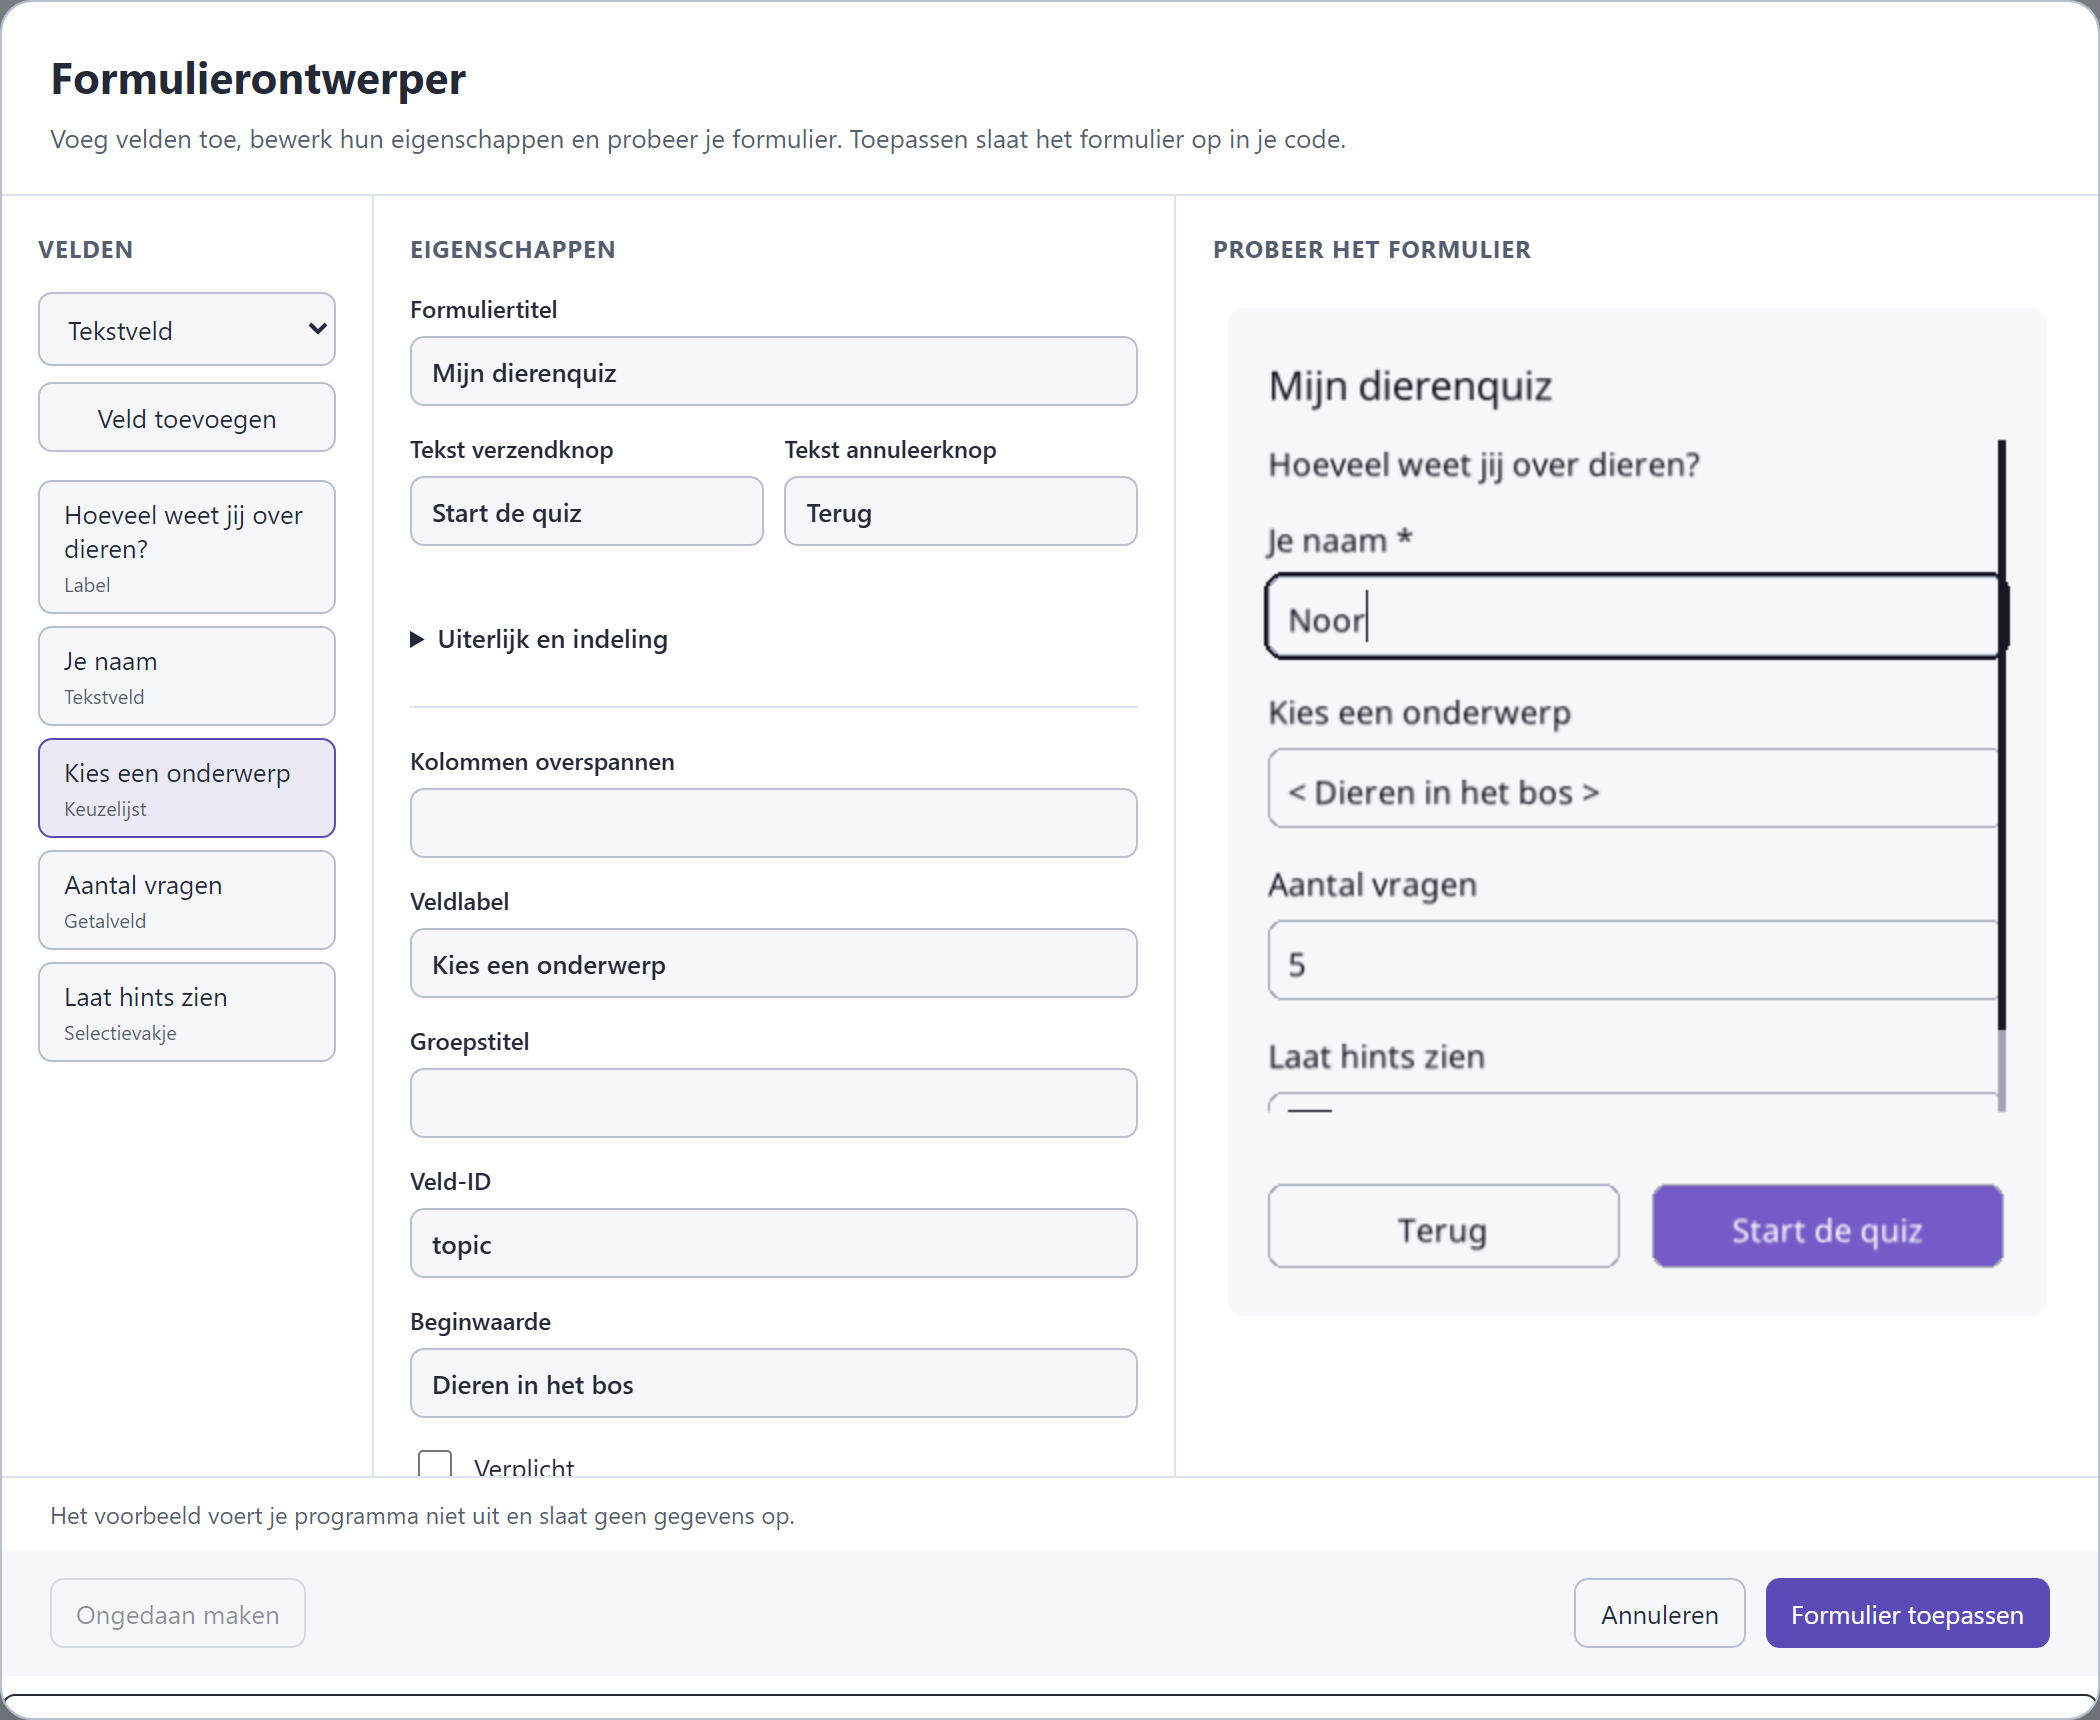Click the 'Start de quiz' preview button
Image resolution: width=2100 pixels, height=1720 pixels.
tap(1827, 1227)
